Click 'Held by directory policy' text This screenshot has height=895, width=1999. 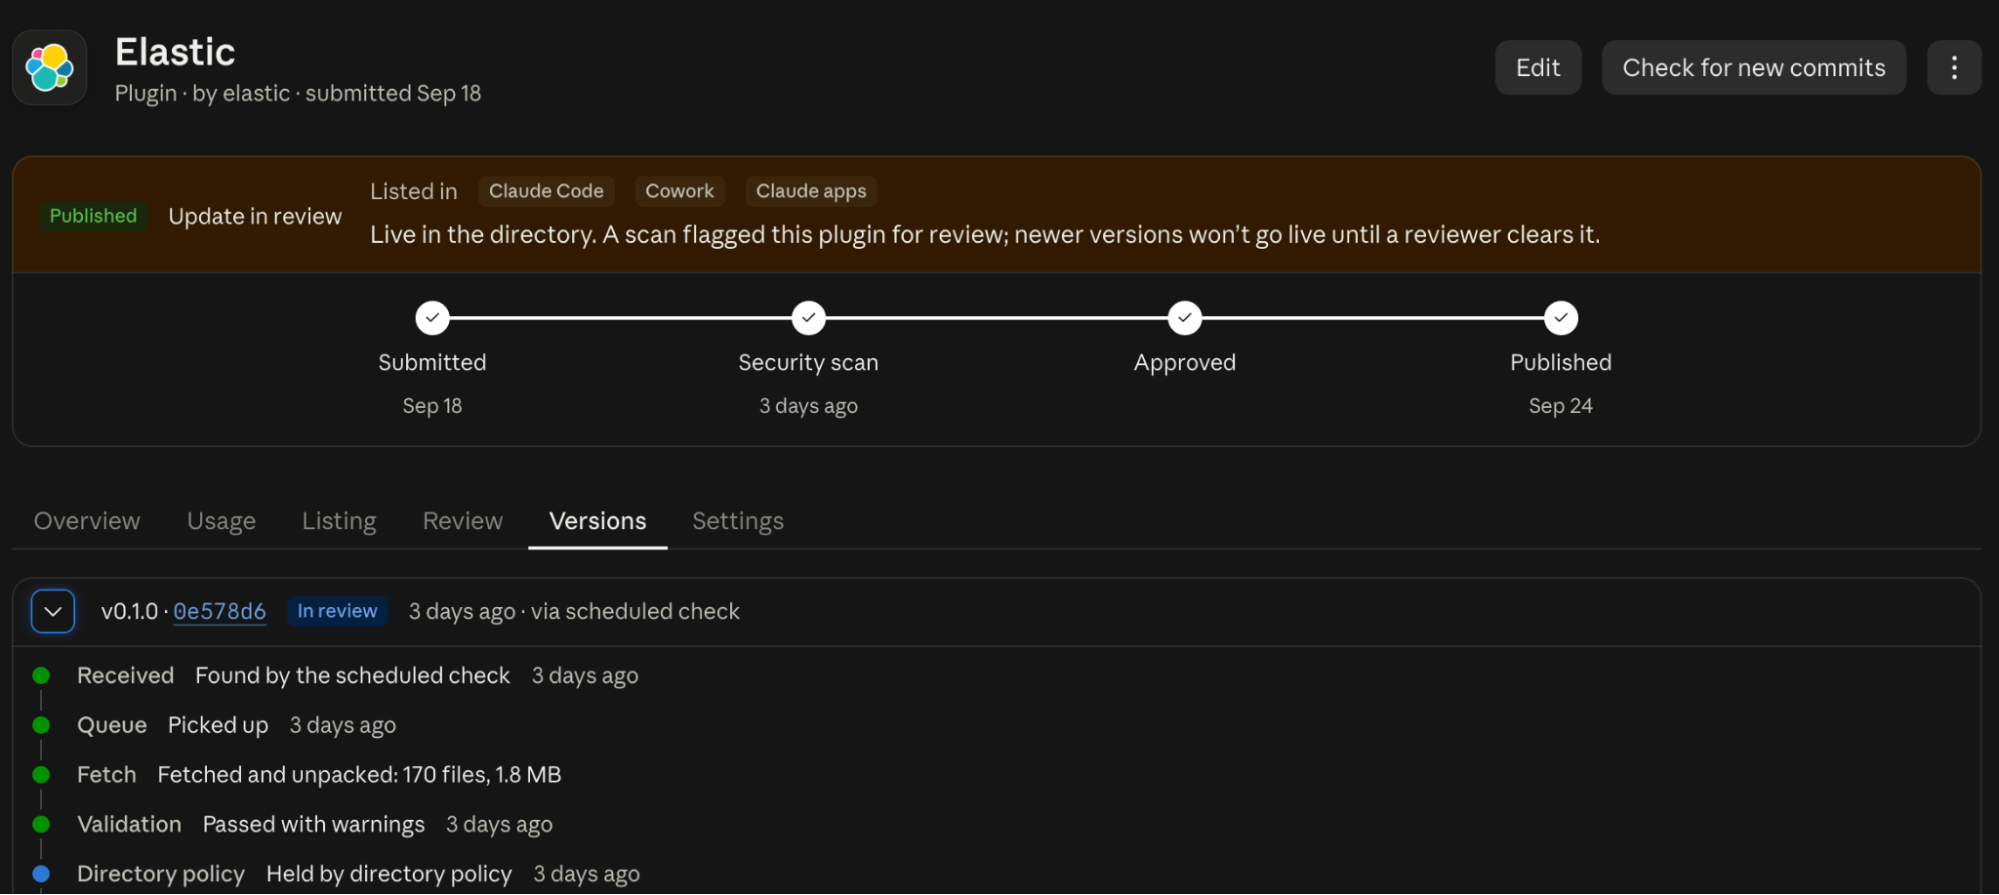pos(389,874)
